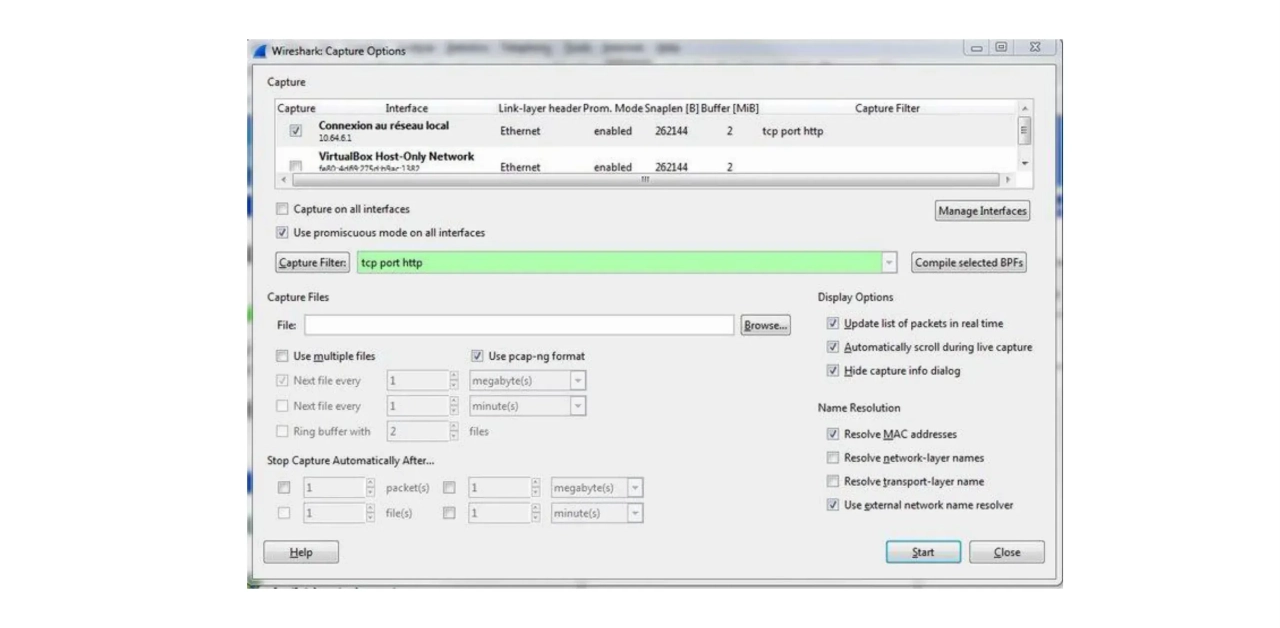This screenshot has width=1280, height=628.
Task: Enable VirtualBox Host-Only Network capture checkbox
Action: click(x=296, y=166)
